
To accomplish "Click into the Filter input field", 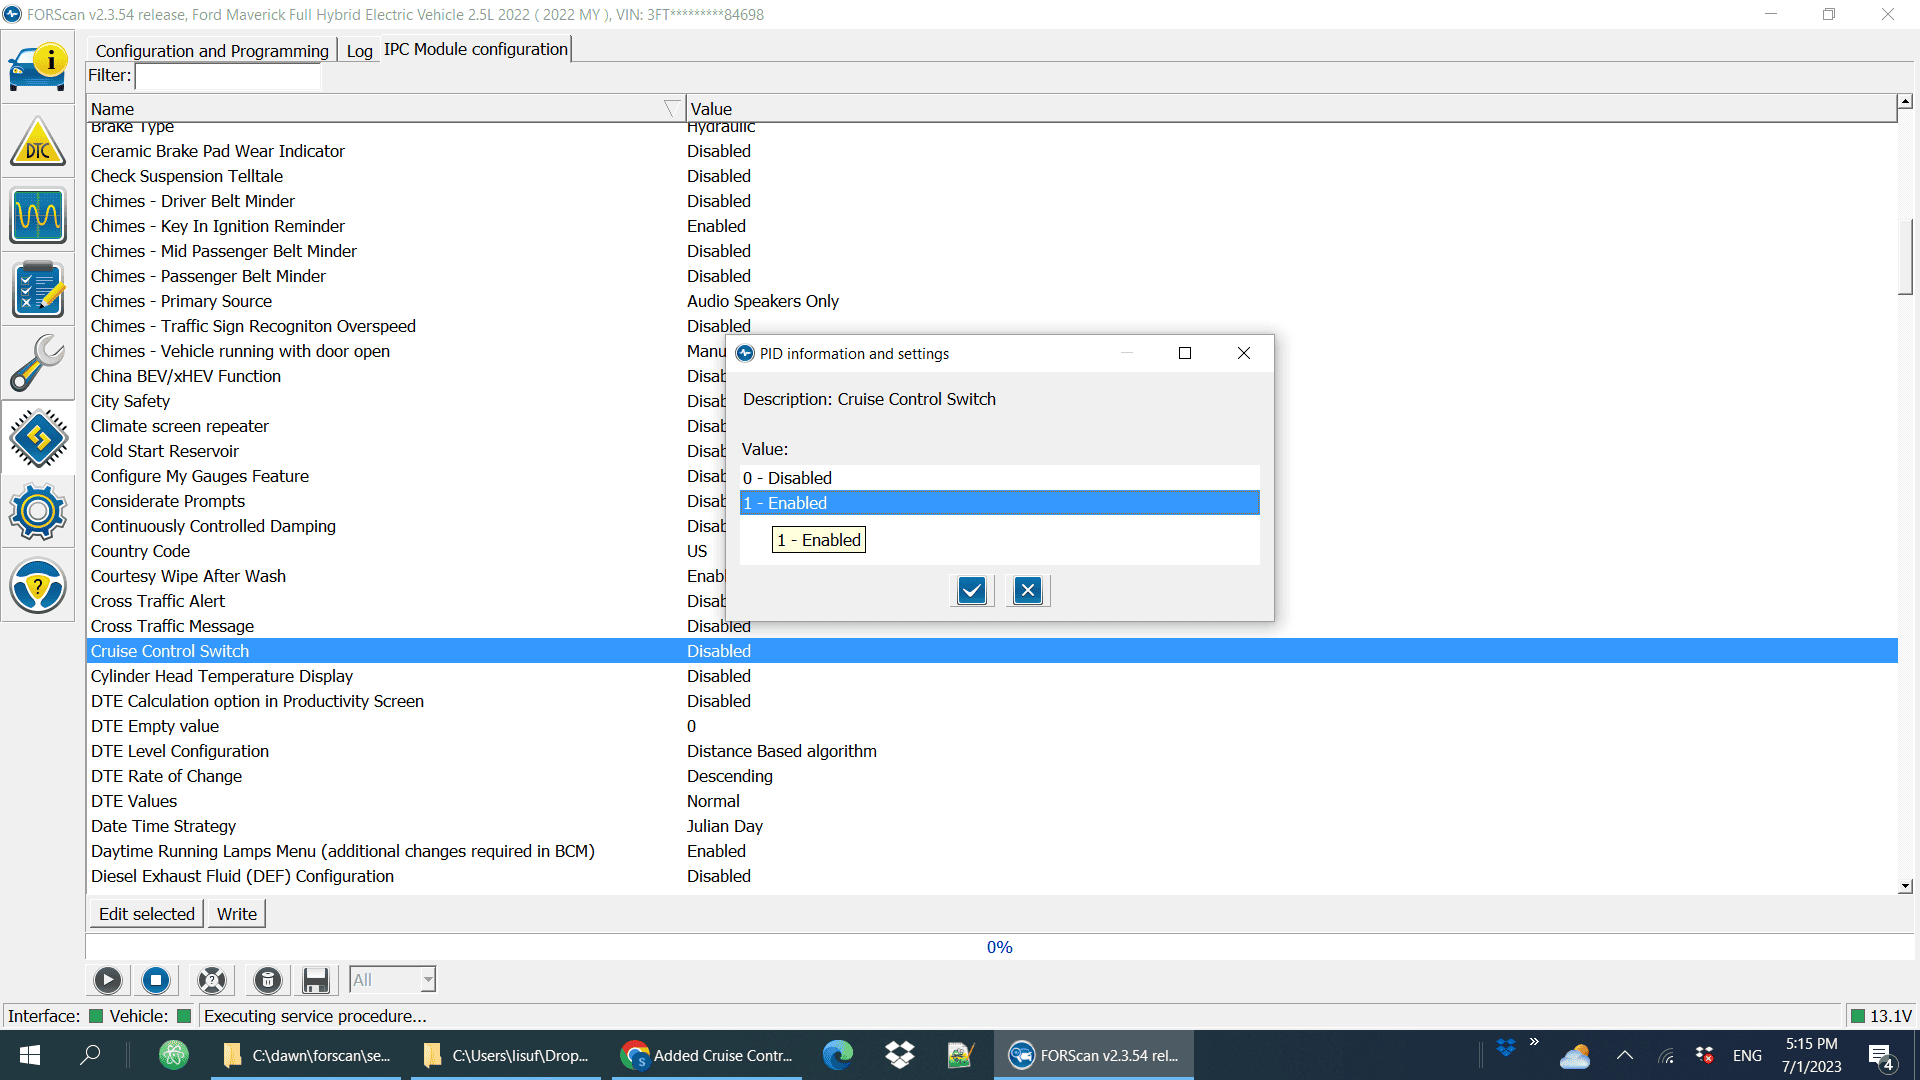I will [x=228, y=76].
